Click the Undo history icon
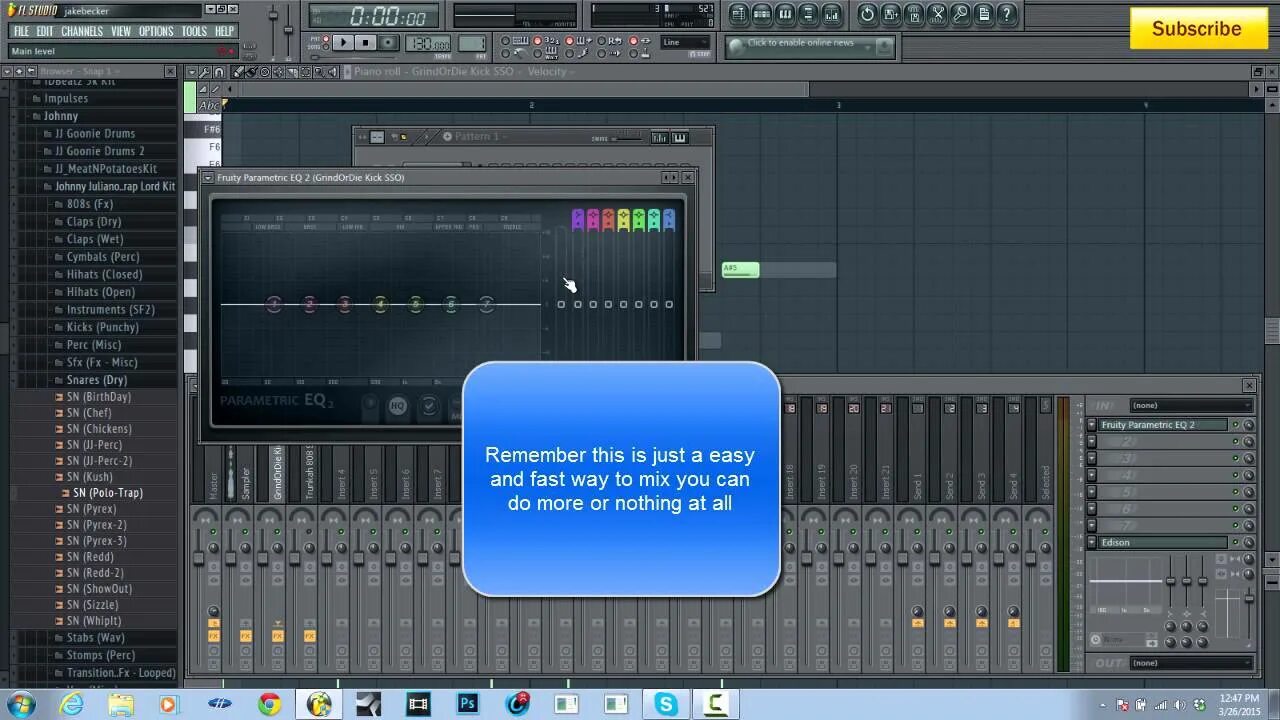This screenshot has height=720, width=1280. pos(867,14)
